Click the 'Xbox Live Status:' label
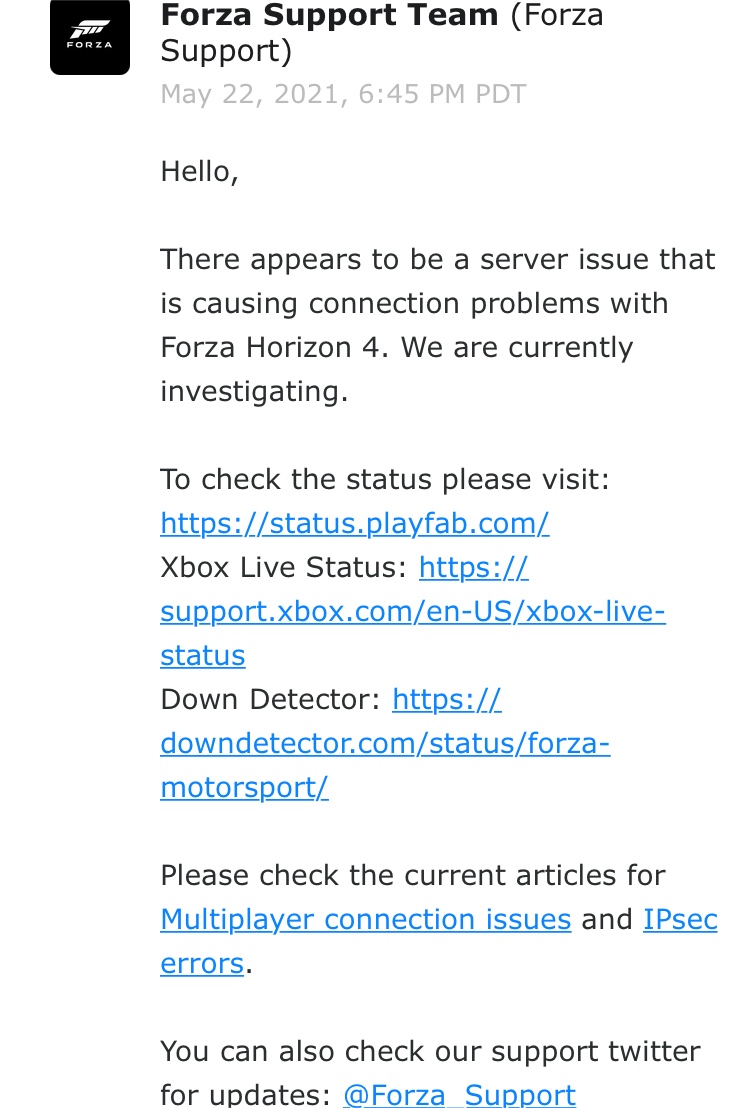The image size is (750, 1108). click(283, 567)
